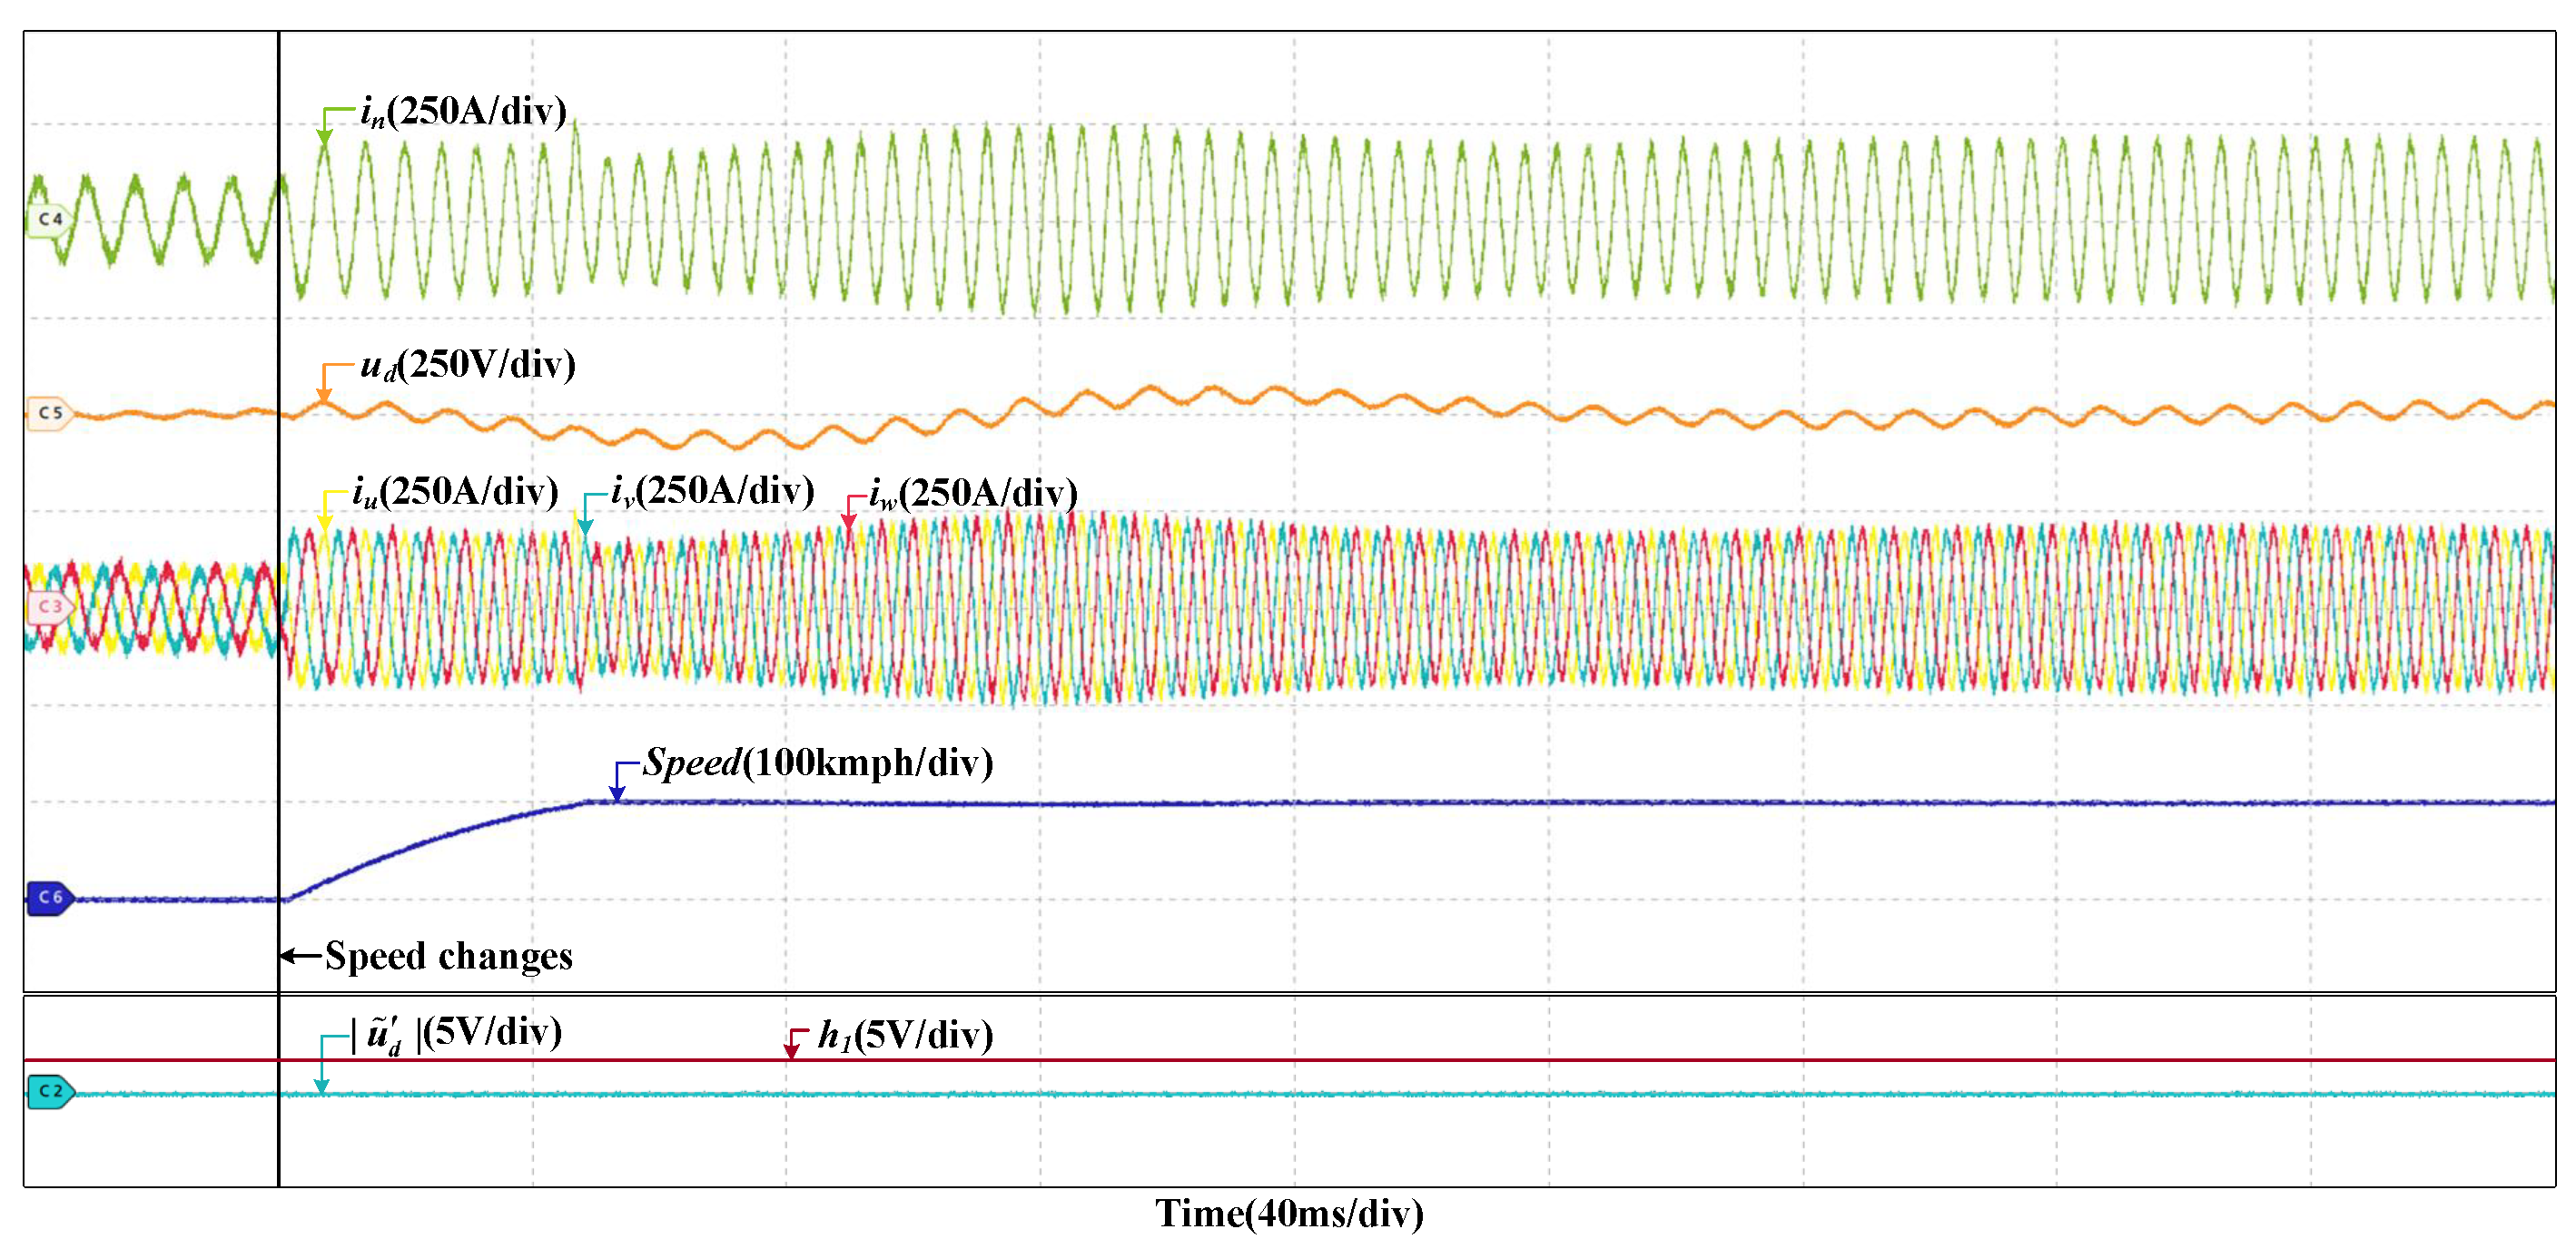2576x1249 pixels.
Task: Click the Speed(100kmph/div) label
Action: pos(818,763)
